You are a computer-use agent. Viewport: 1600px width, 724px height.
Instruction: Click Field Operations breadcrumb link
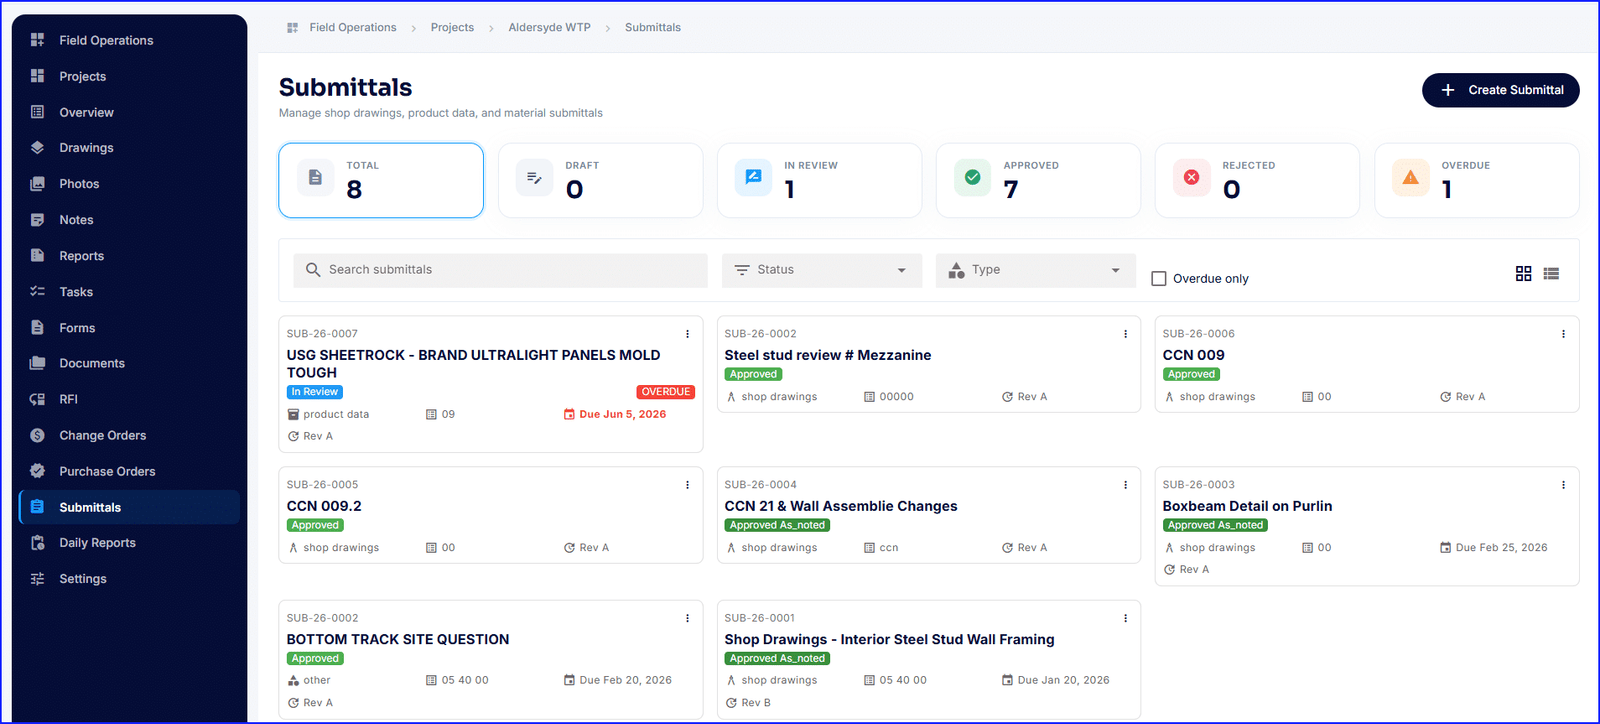[x=353, y=28]
